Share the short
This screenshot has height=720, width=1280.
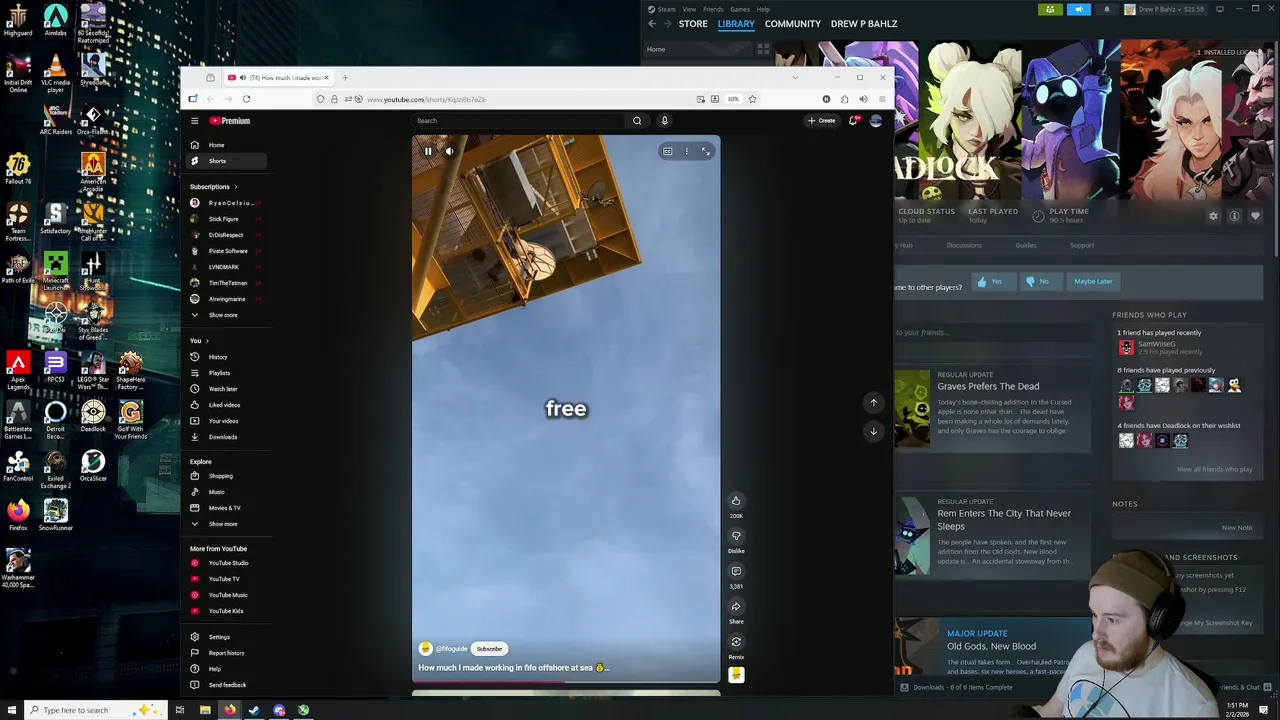coord(736,606)
